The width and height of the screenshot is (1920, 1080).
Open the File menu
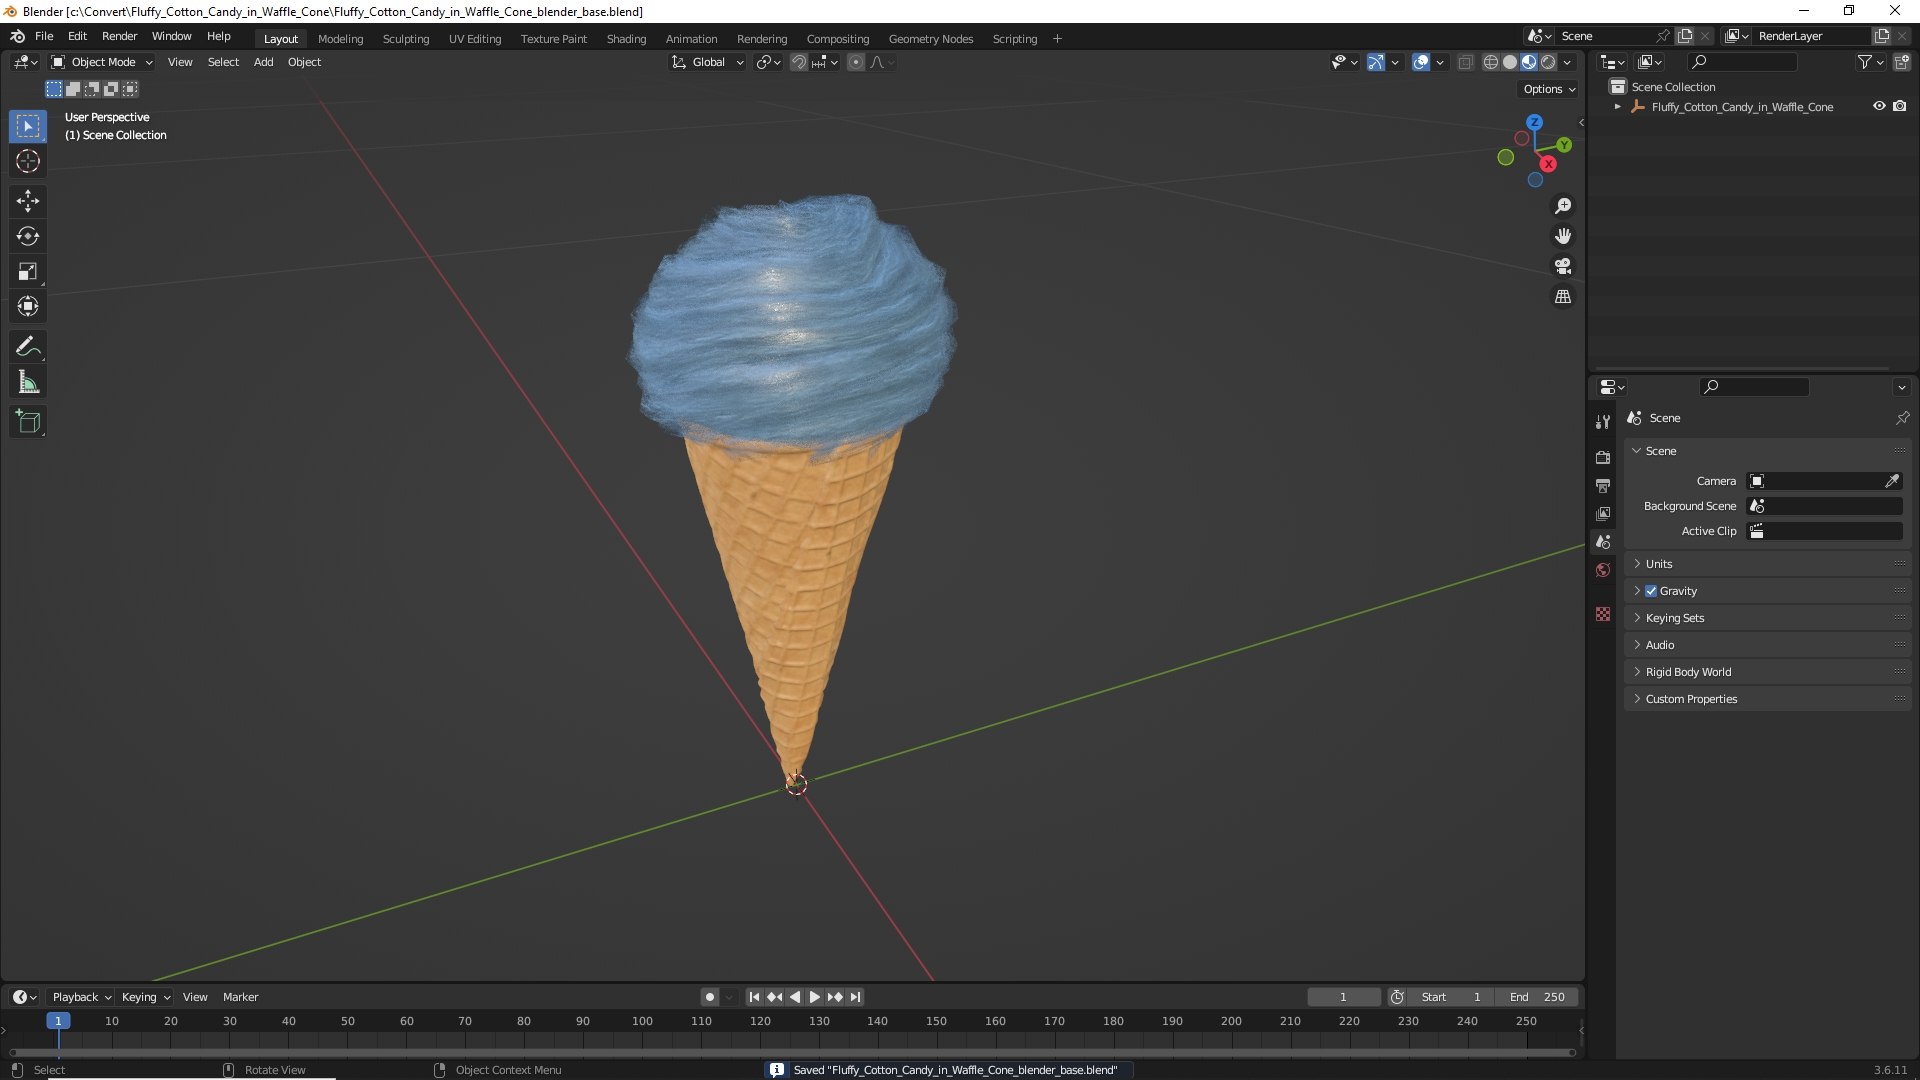click(44, 36)
